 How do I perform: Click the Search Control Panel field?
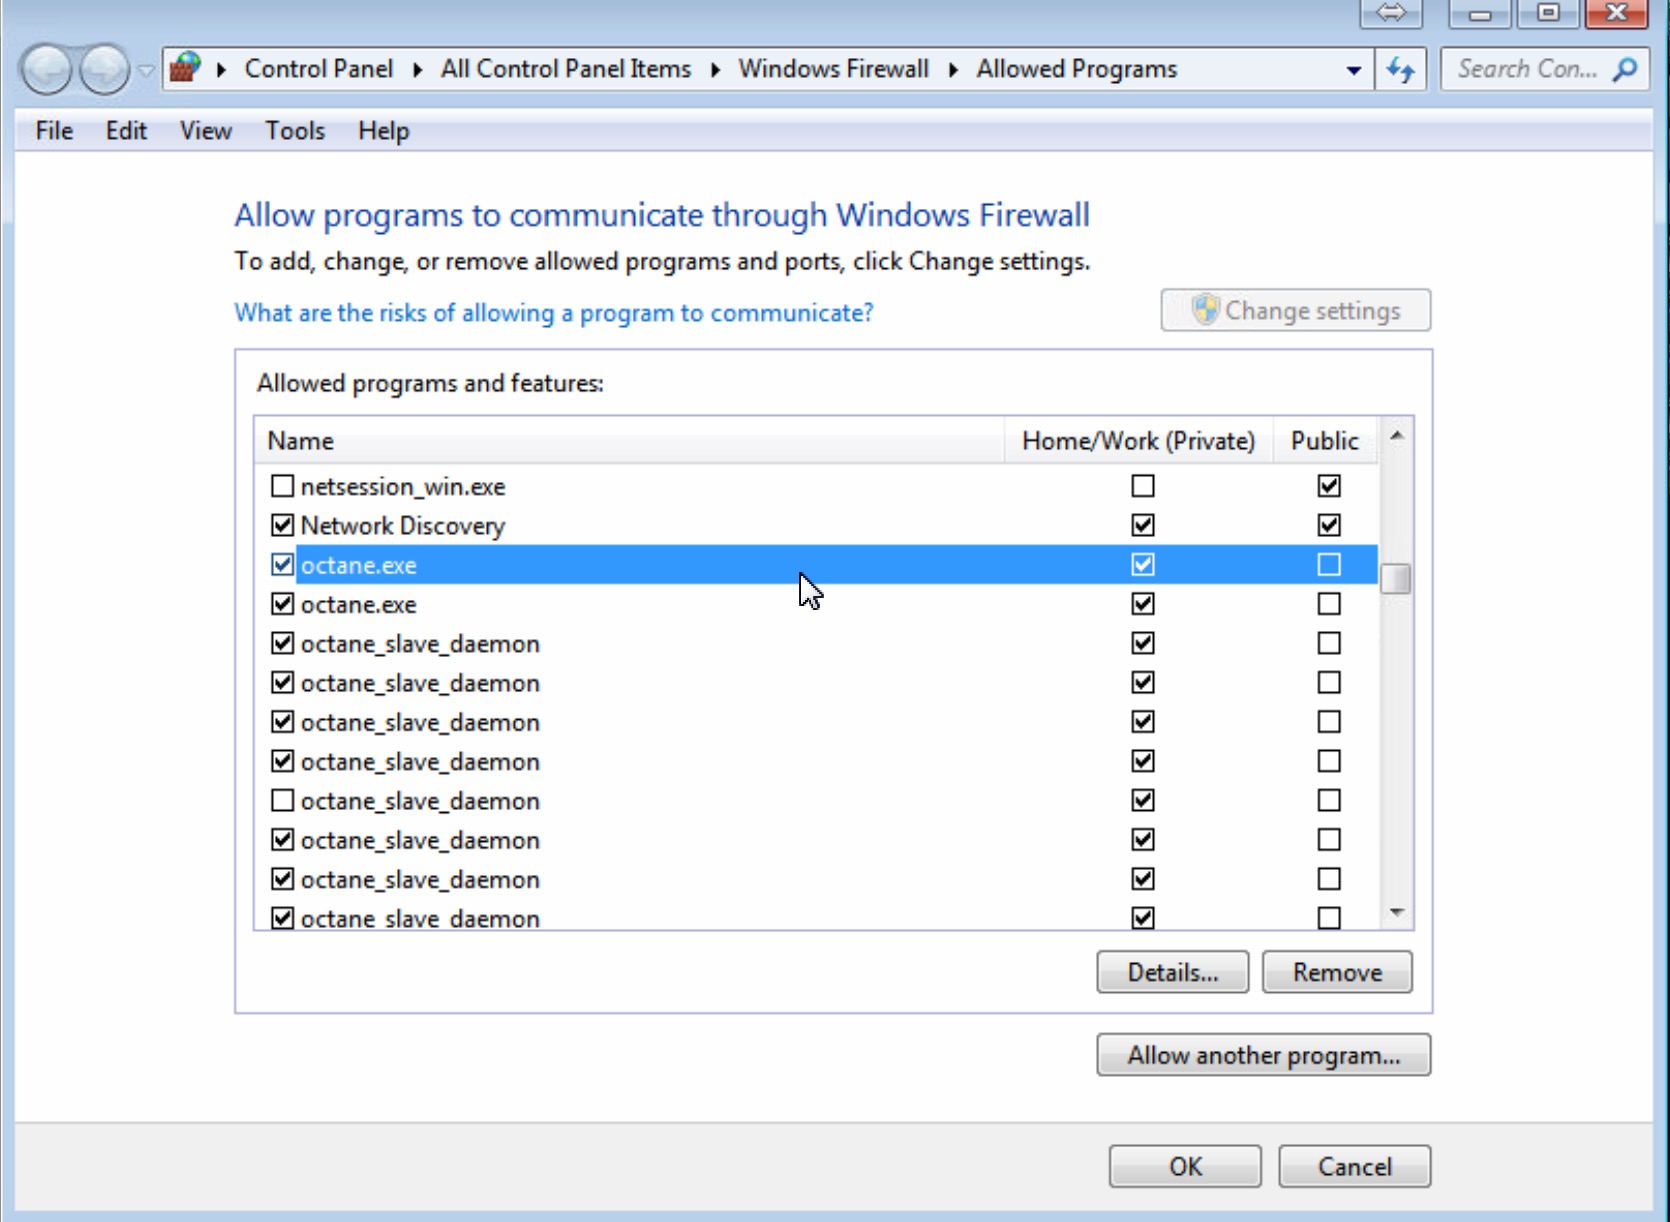pos(1525,69)
